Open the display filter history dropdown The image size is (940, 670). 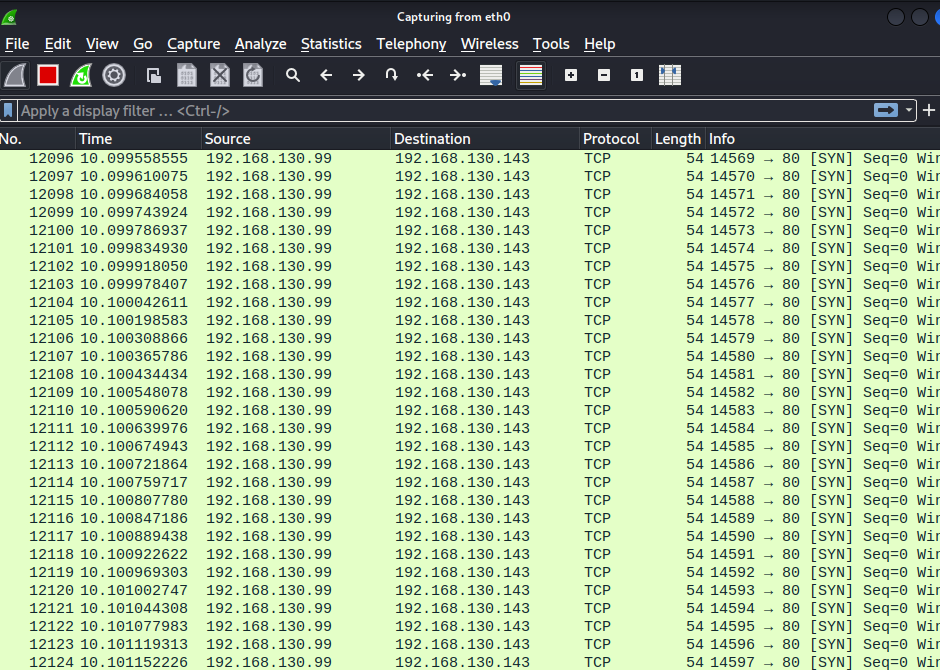pos(909,110)
